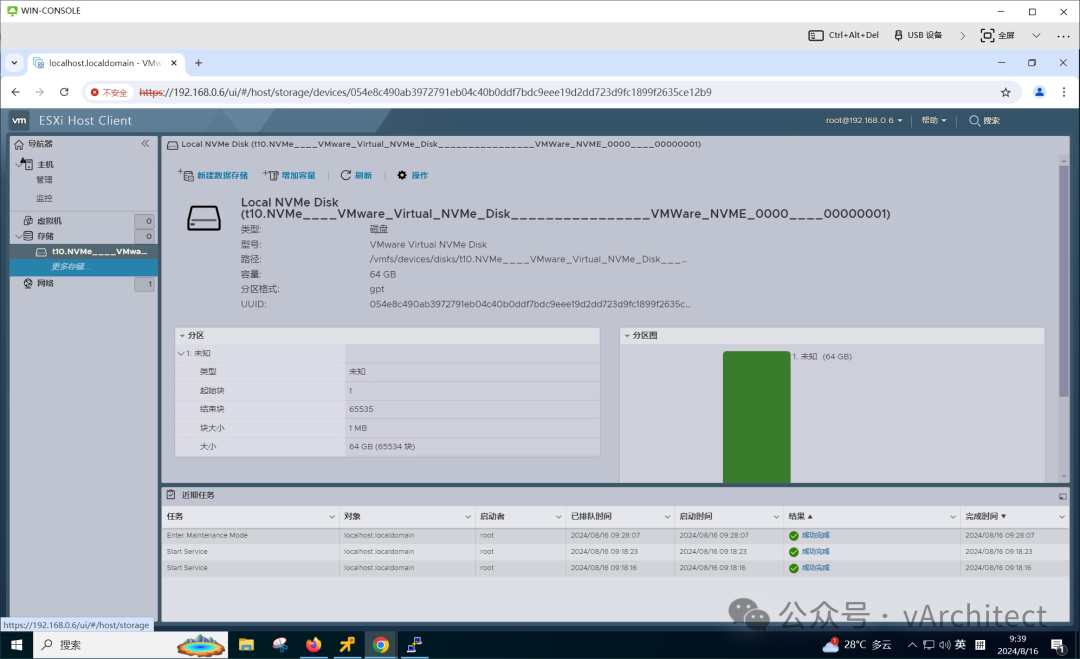
Task: Open the Chrome profile icon
Action: coord(1039,92)
